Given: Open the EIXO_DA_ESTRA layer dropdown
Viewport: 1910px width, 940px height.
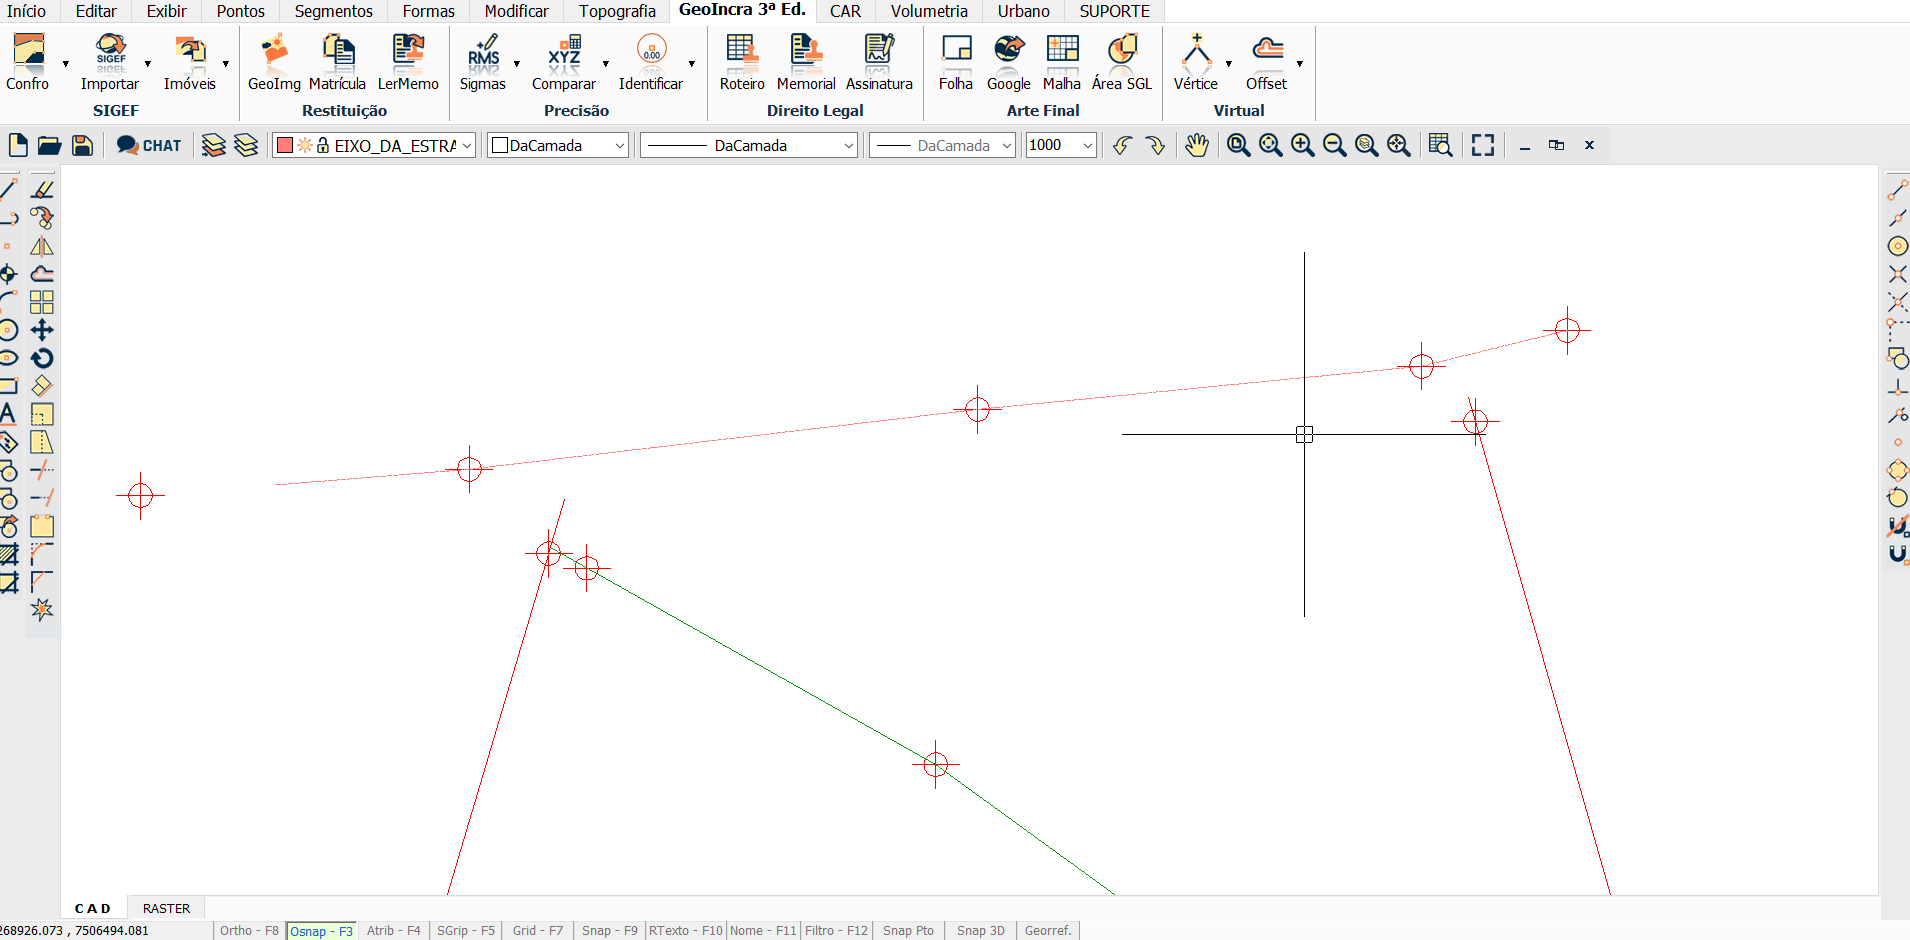Looking at the screenshot, I should [x=467, y=146].
